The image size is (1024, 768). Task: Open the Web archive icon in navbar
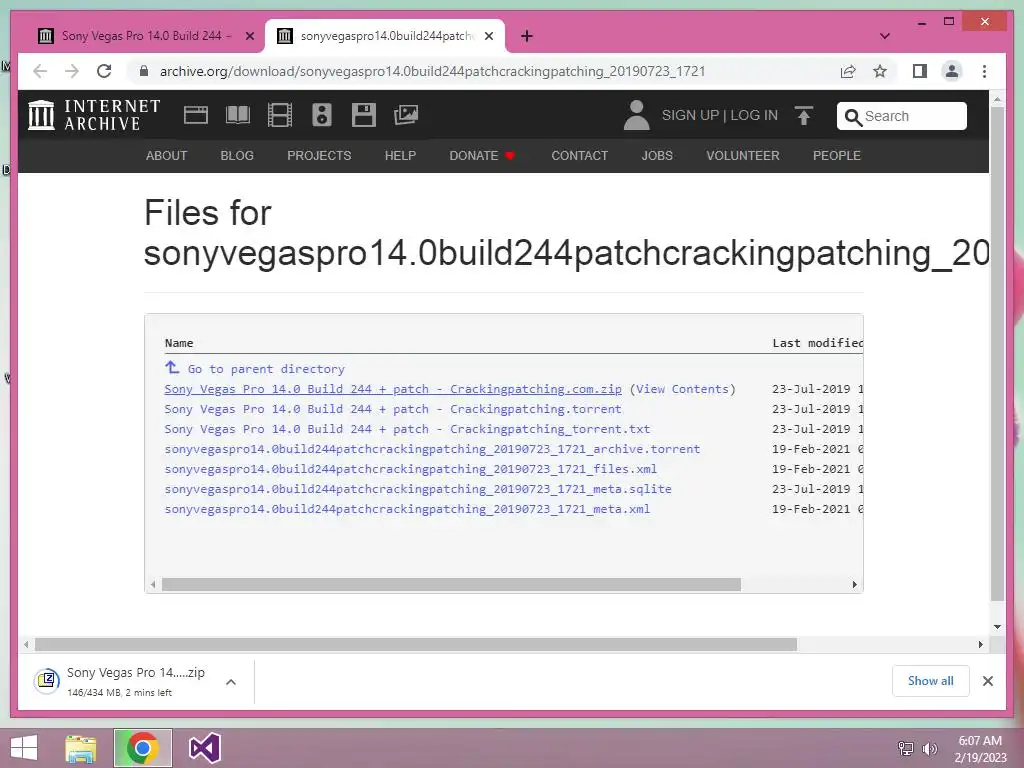point(195,115)
